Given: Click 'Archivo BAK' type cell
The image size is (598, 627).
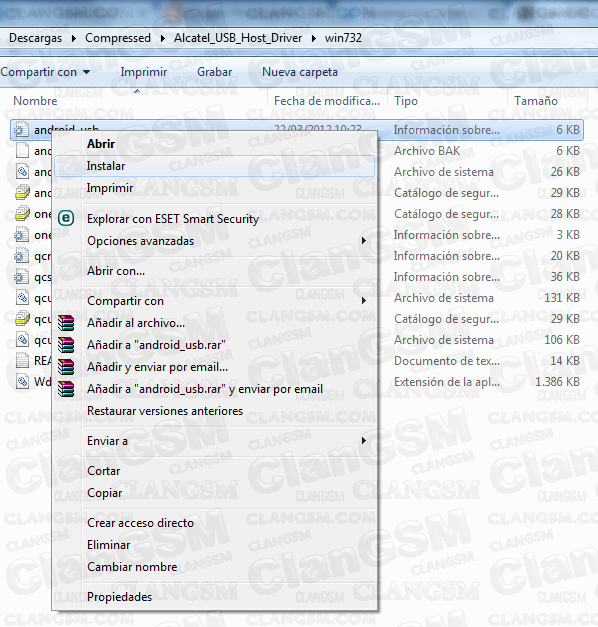Looking at the screenshot, I should pos(427,151).
